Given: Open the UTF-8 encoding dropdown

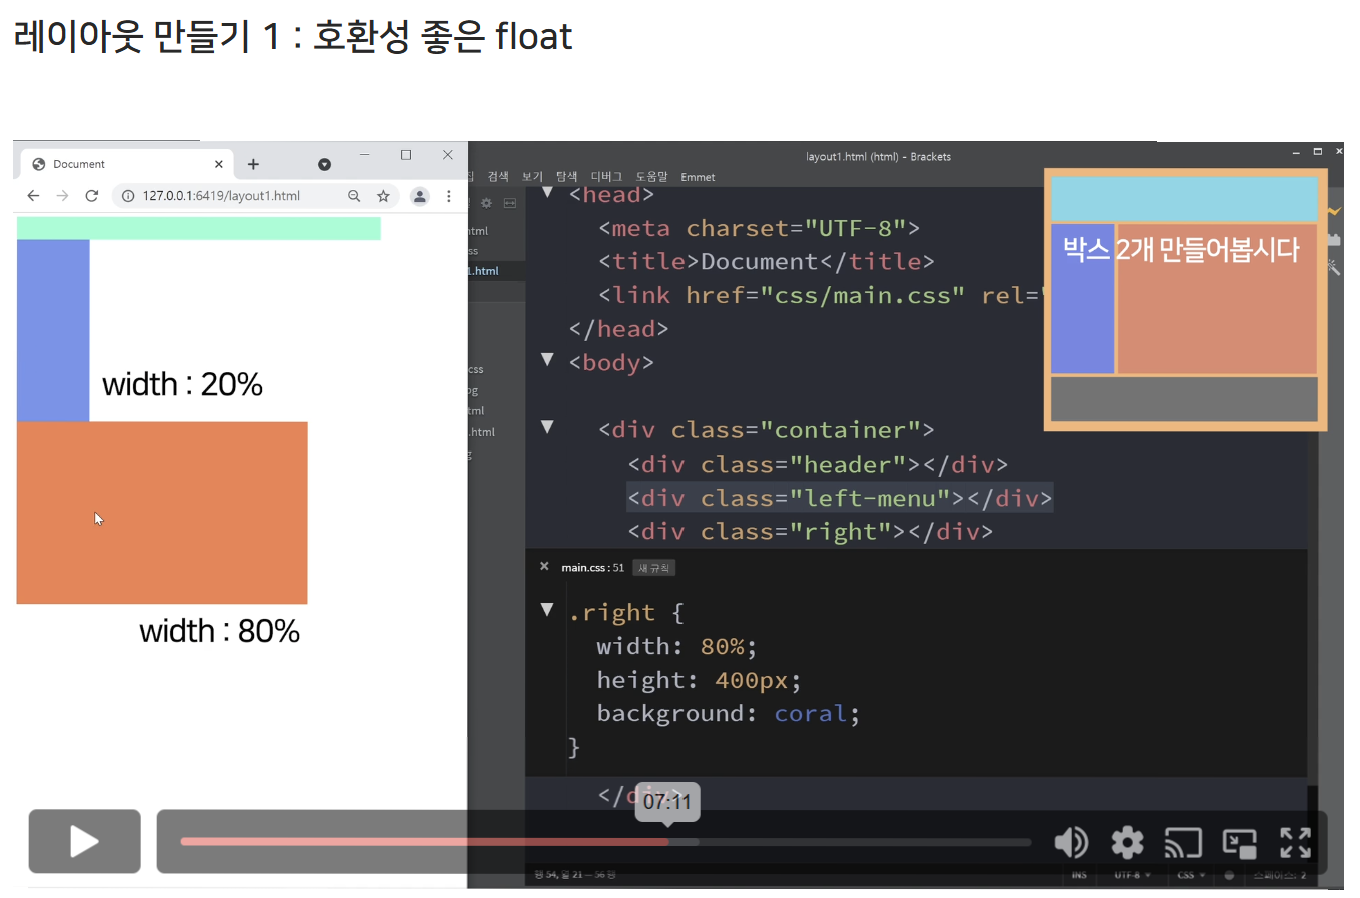Looking at the screenshot, I should [x=1132, y=875].
